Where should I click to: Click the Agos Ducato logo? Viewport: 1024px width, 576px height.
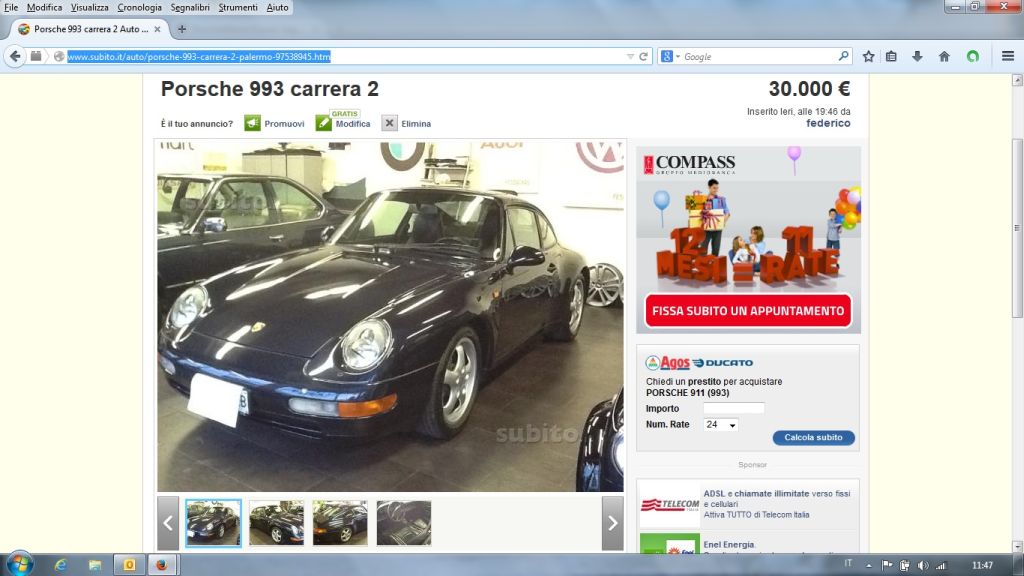(699, 362)
